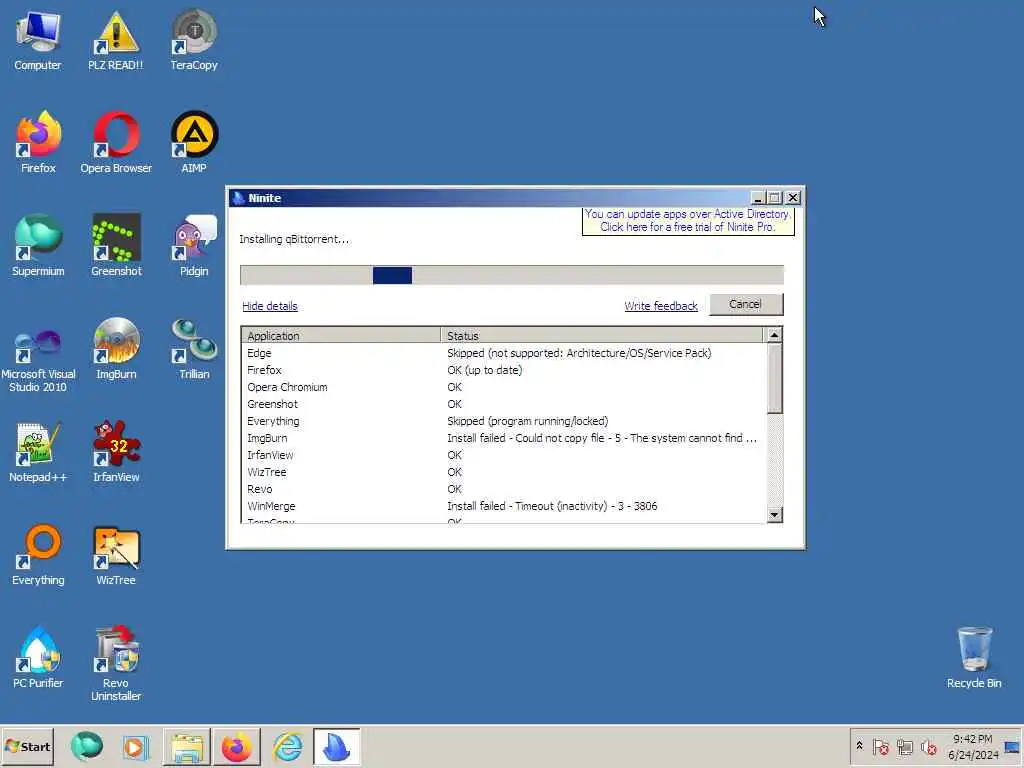
Task: Click the Application column header
Action: (x=341, y=335)
